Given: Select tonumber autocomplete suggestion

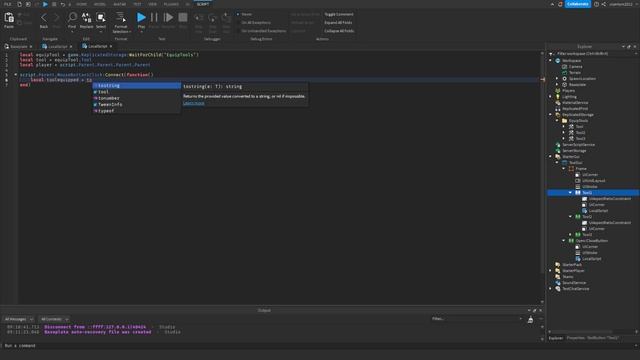Looking at the screenshot, I should coord(136,98).
